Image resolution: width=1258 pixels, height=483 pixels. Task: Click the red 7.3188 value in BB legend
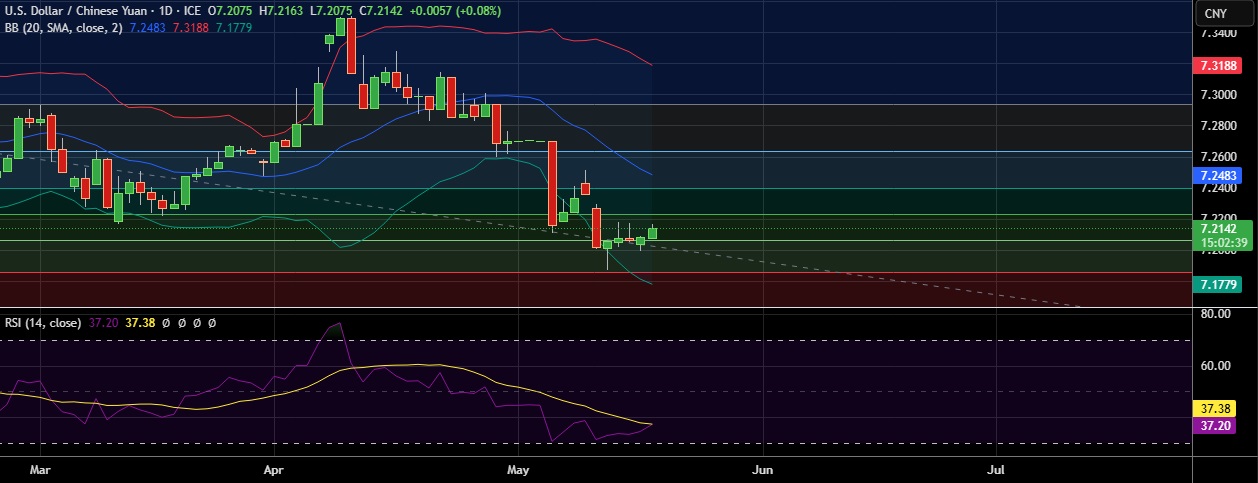(x=190, y=28)
